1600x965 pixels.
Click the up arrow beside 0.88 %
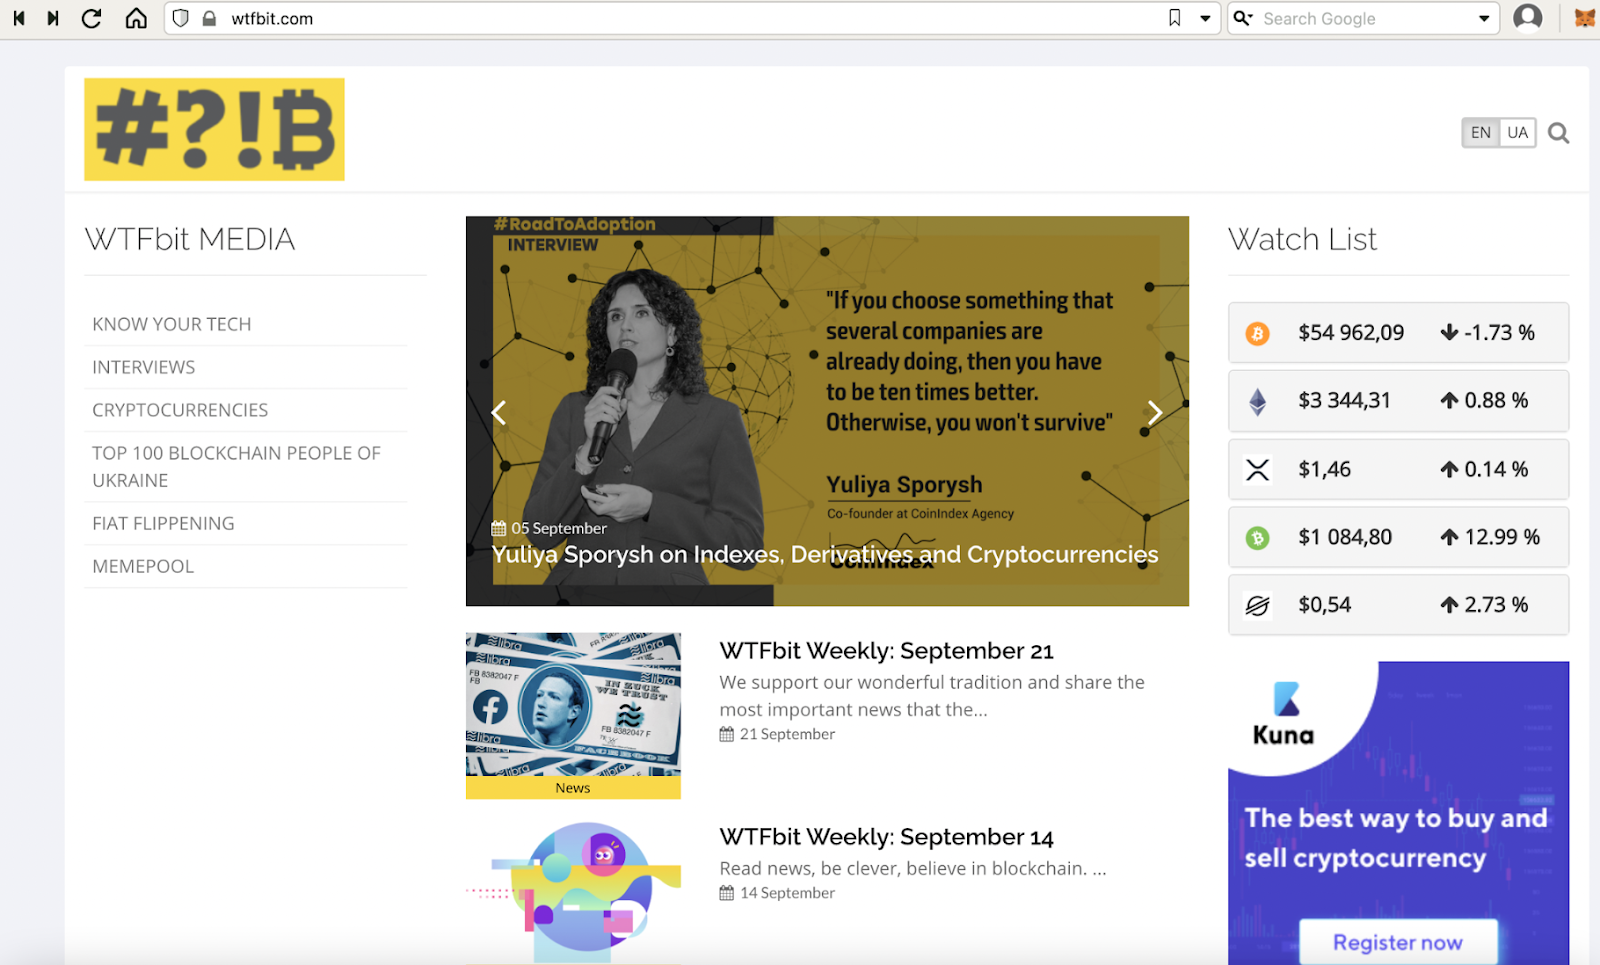(1449, 400)
